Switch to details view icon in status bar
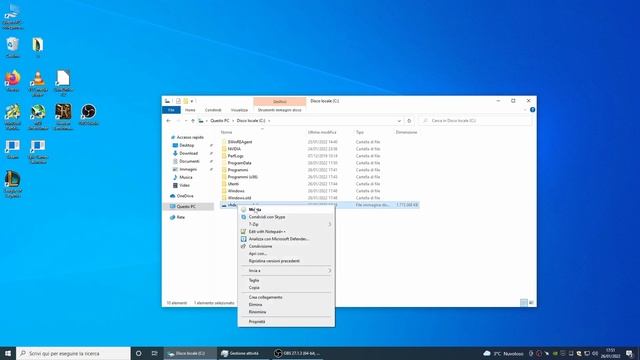 pos(524,302)
